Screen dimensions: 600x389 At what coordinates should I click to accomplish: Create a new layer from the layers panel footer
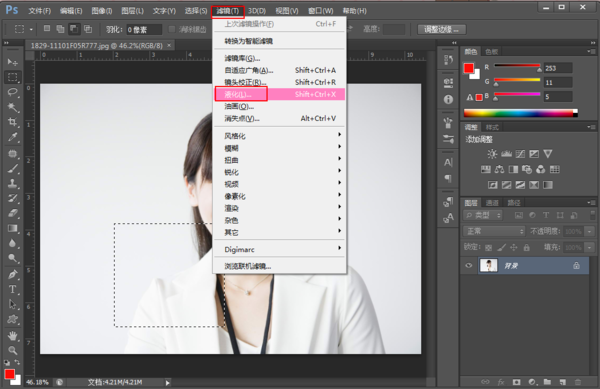coord(562,382)
